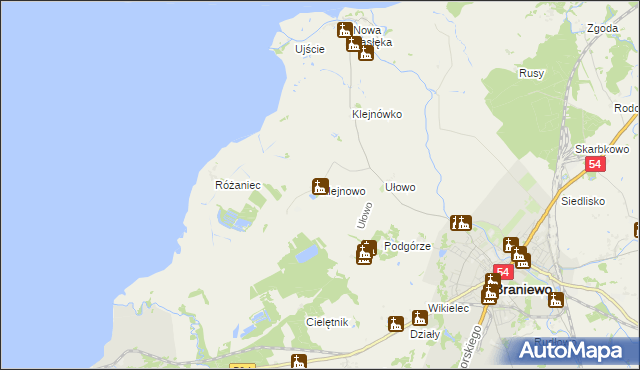Click the Ujście village label

pyautogui.click(x=310, y=49)
